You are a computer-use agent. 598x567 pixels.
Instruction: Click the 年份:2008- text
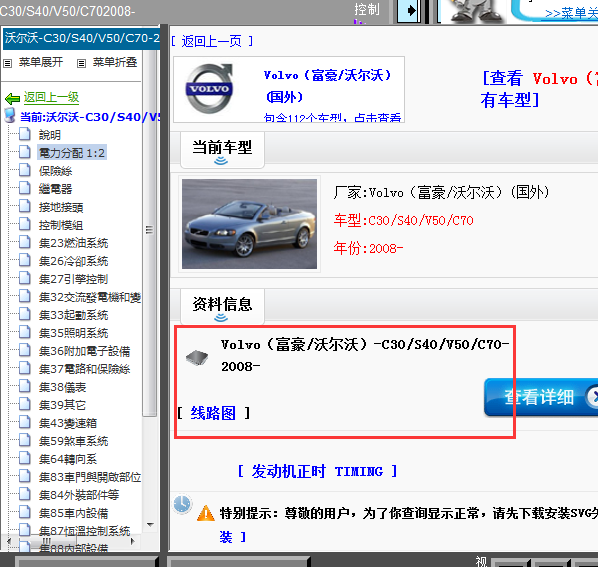(368, 248)
